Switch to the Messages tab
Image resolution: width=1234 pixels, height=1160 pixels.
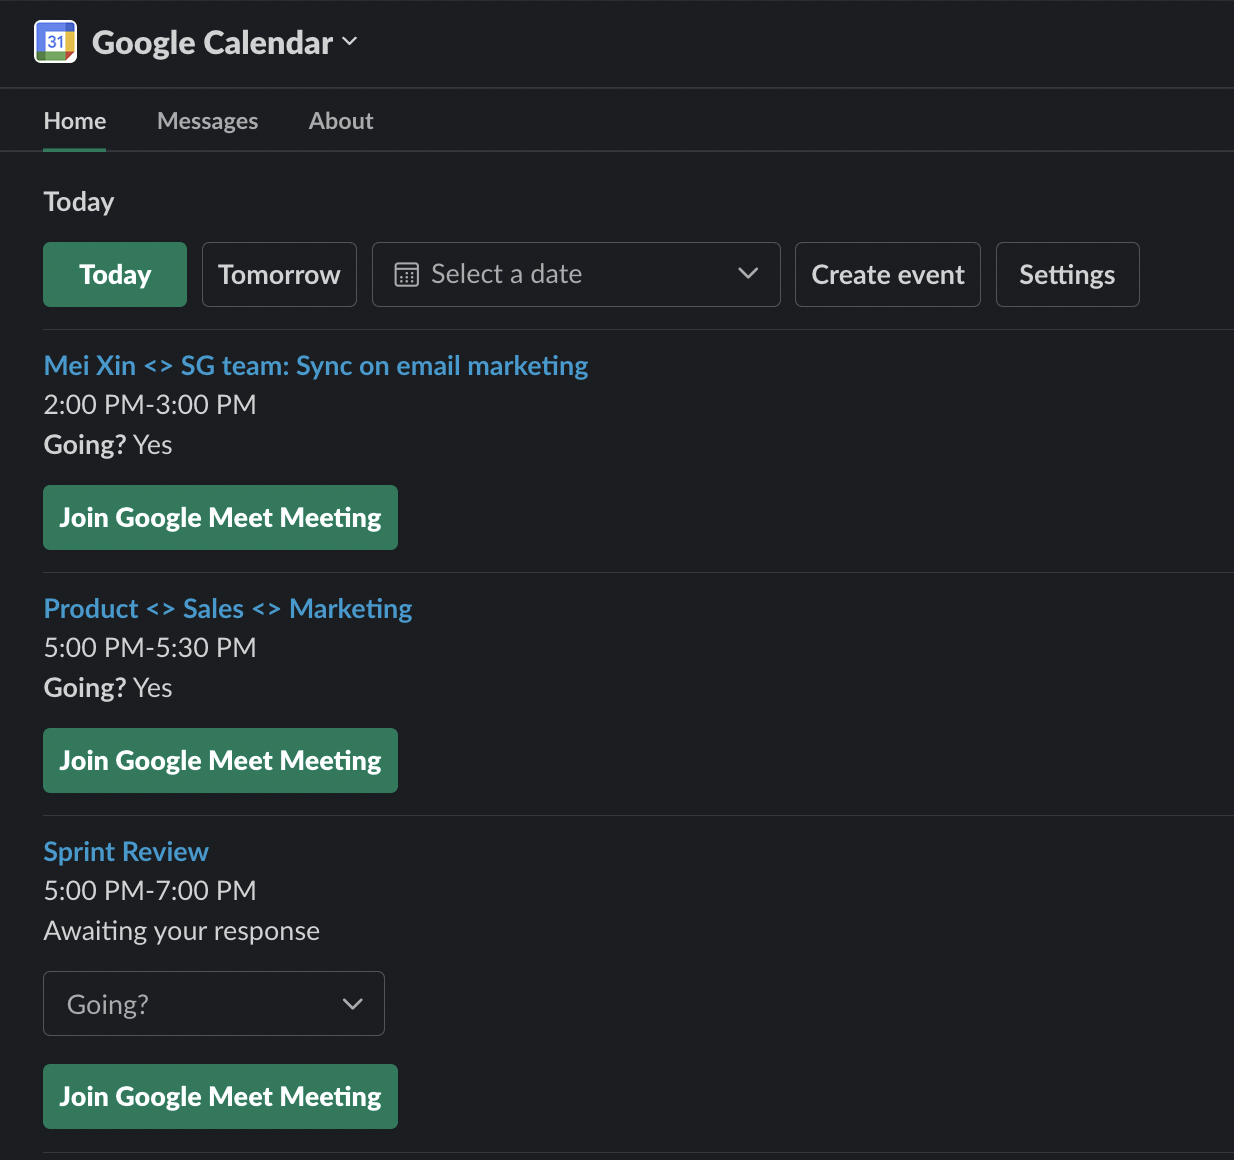[207, 120]
